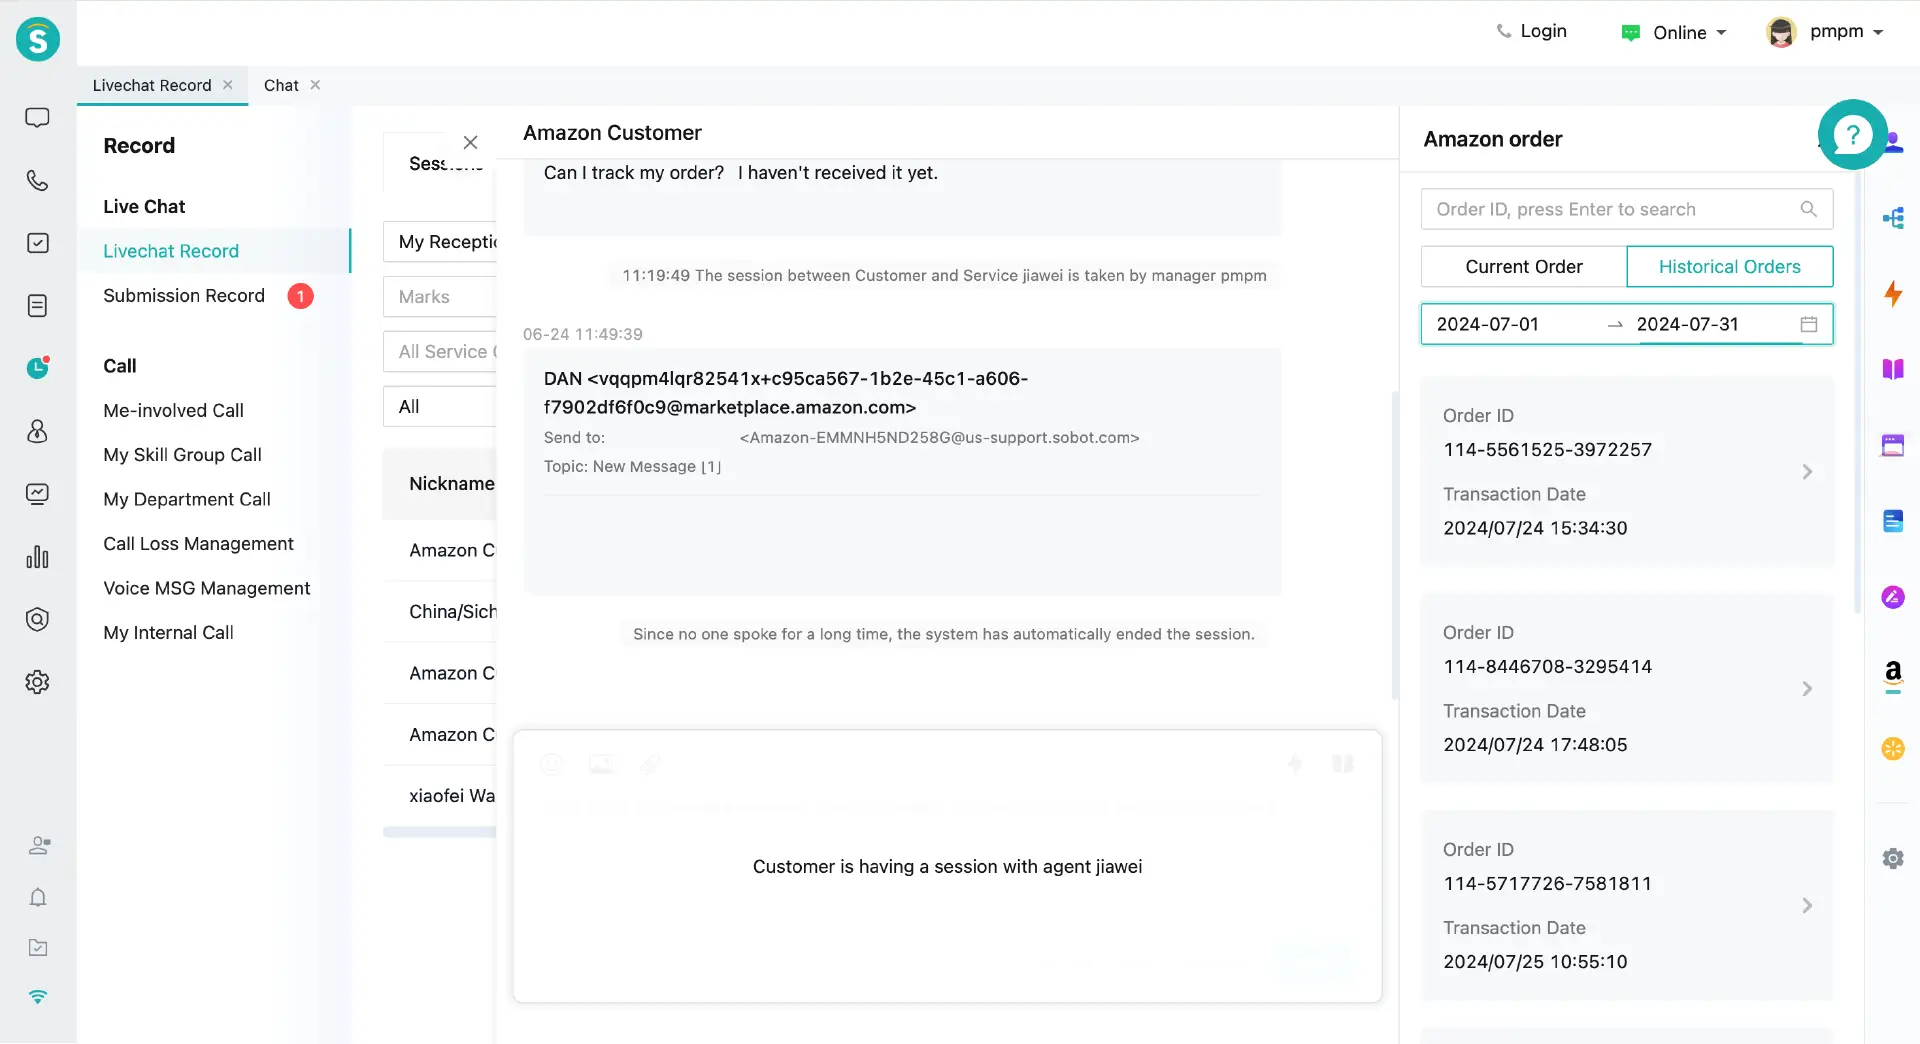Open My Skill Group Call

coord(182,455)
